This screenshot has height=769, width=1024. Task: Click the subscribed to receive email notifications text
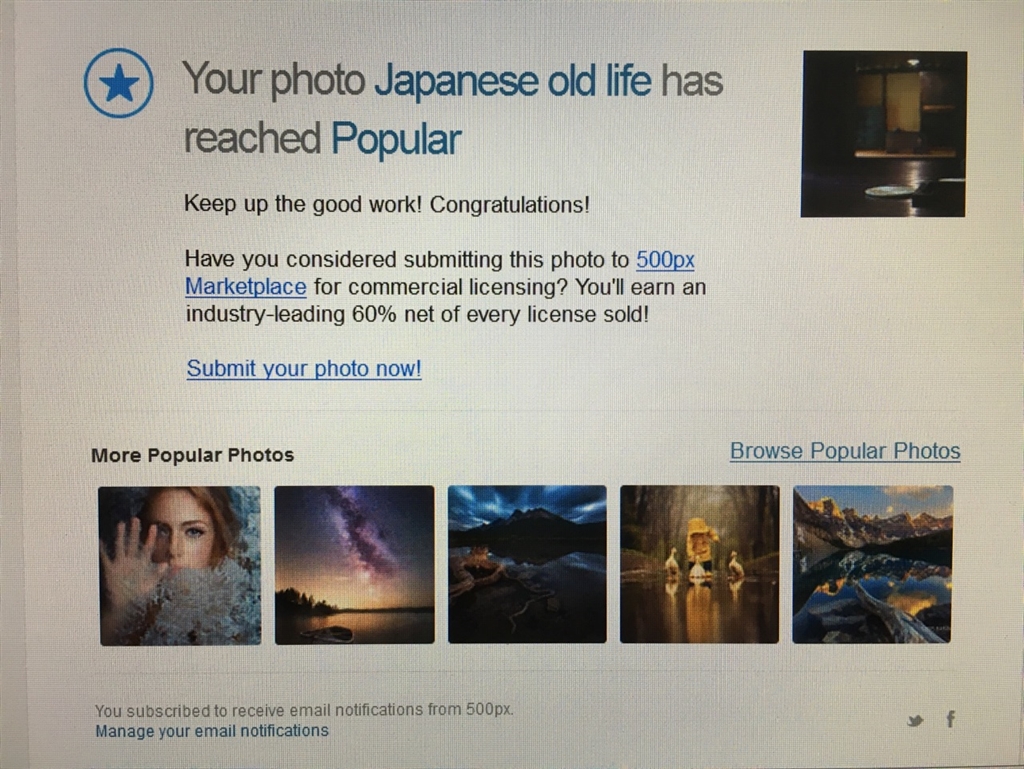[304, 710]
